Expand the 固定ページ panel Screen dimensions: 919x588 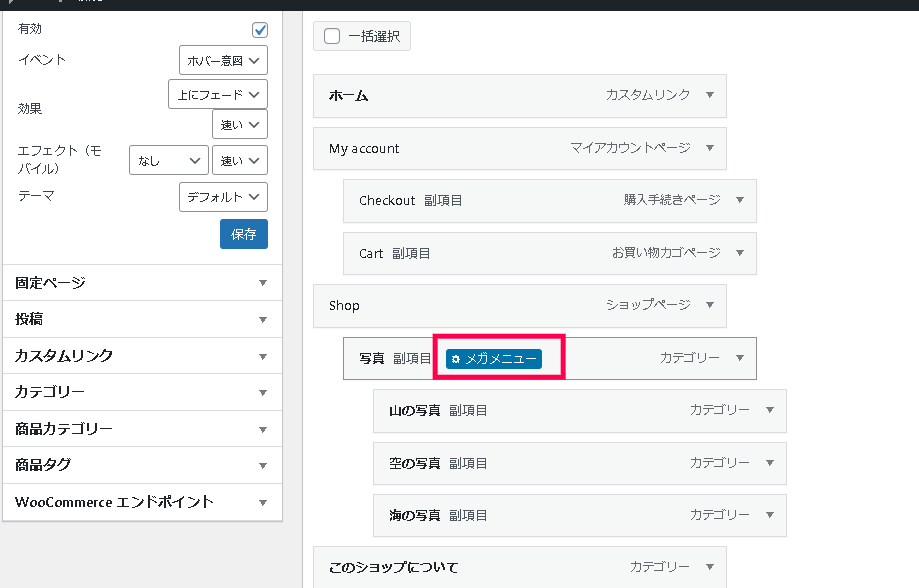[x=142, y=283]
